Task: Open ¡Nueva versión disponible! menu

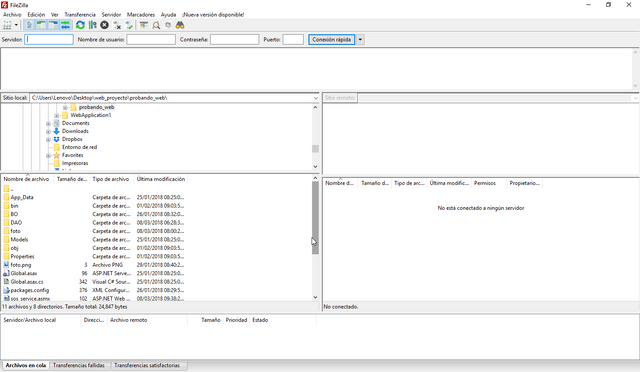Action: (213, 14)
